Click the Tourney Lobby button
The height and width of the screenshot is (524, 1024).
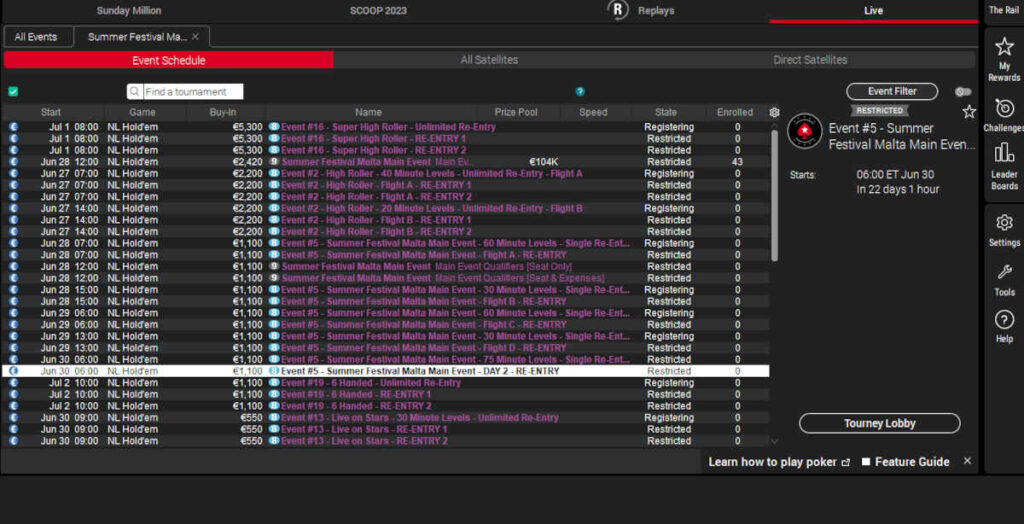[879, 423]
